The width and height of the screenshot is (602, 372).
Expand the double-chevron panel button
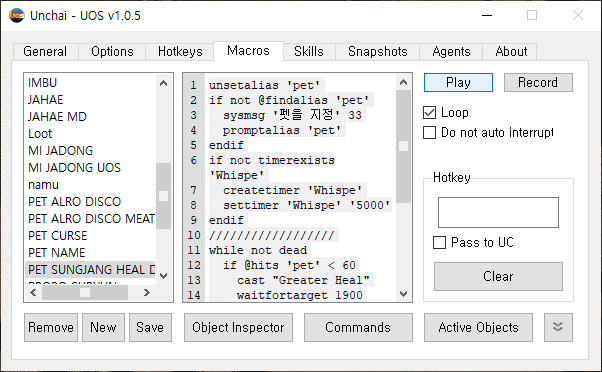(x=558, y=327)
